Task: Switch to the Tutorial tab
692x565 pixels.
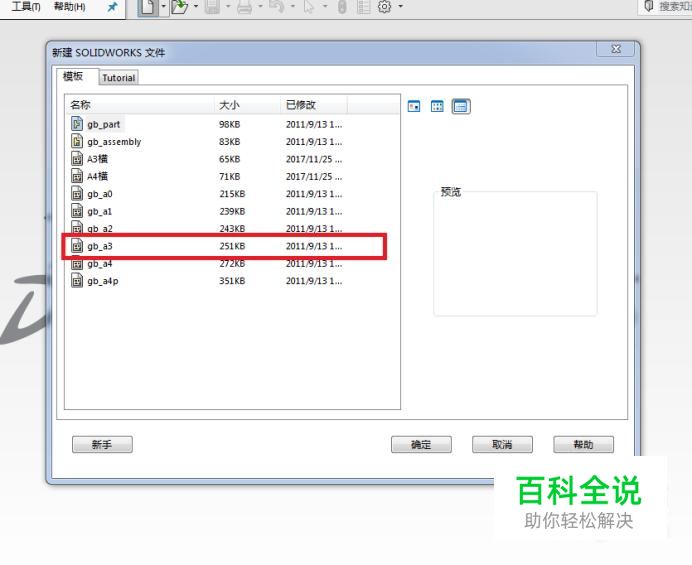Action: (119, 78)
